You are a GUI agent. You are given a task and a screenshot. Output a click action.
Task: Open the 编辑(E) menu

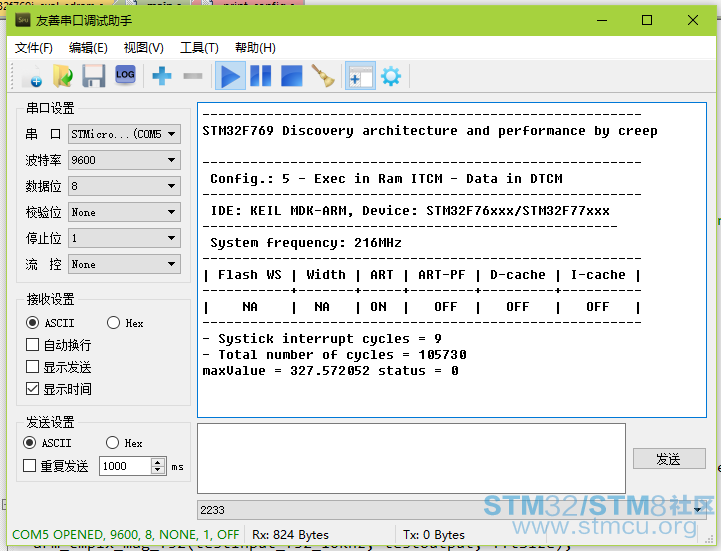click(x=88, y=48)
